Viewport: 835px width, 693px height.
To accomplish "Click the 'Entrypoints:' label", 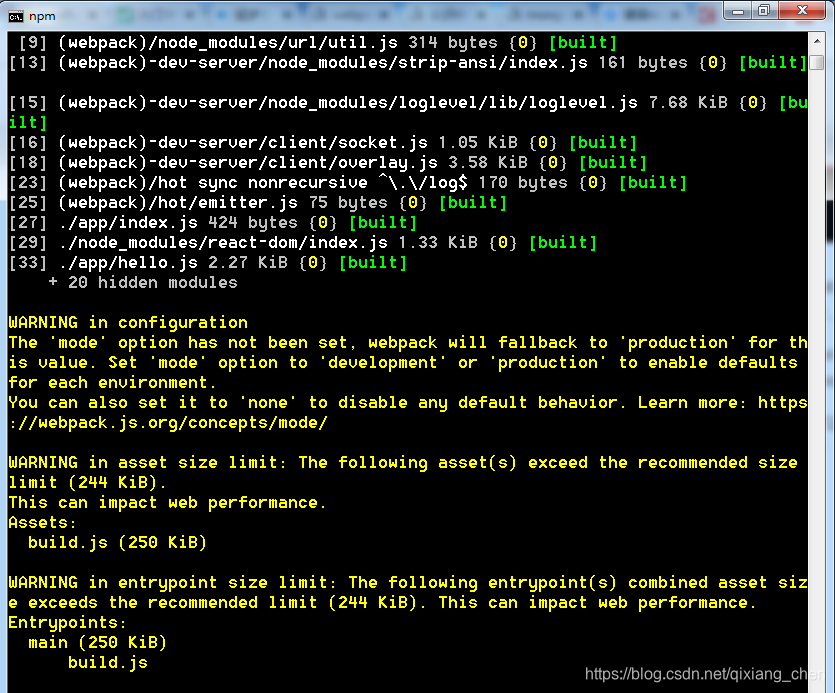I will [67, 622].
